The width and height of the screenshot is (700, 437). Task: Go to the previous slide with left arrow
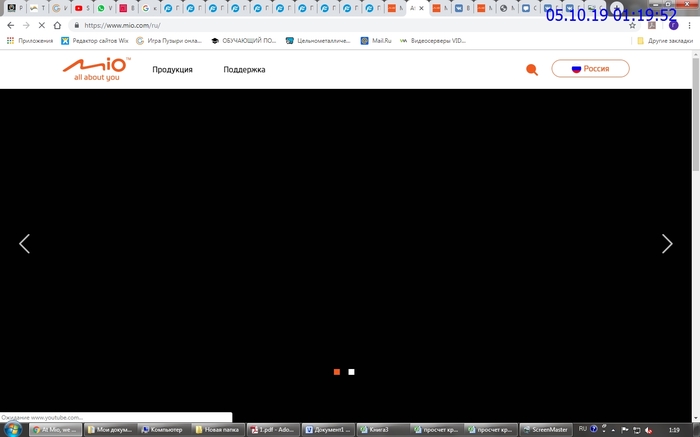coord(25,243)
